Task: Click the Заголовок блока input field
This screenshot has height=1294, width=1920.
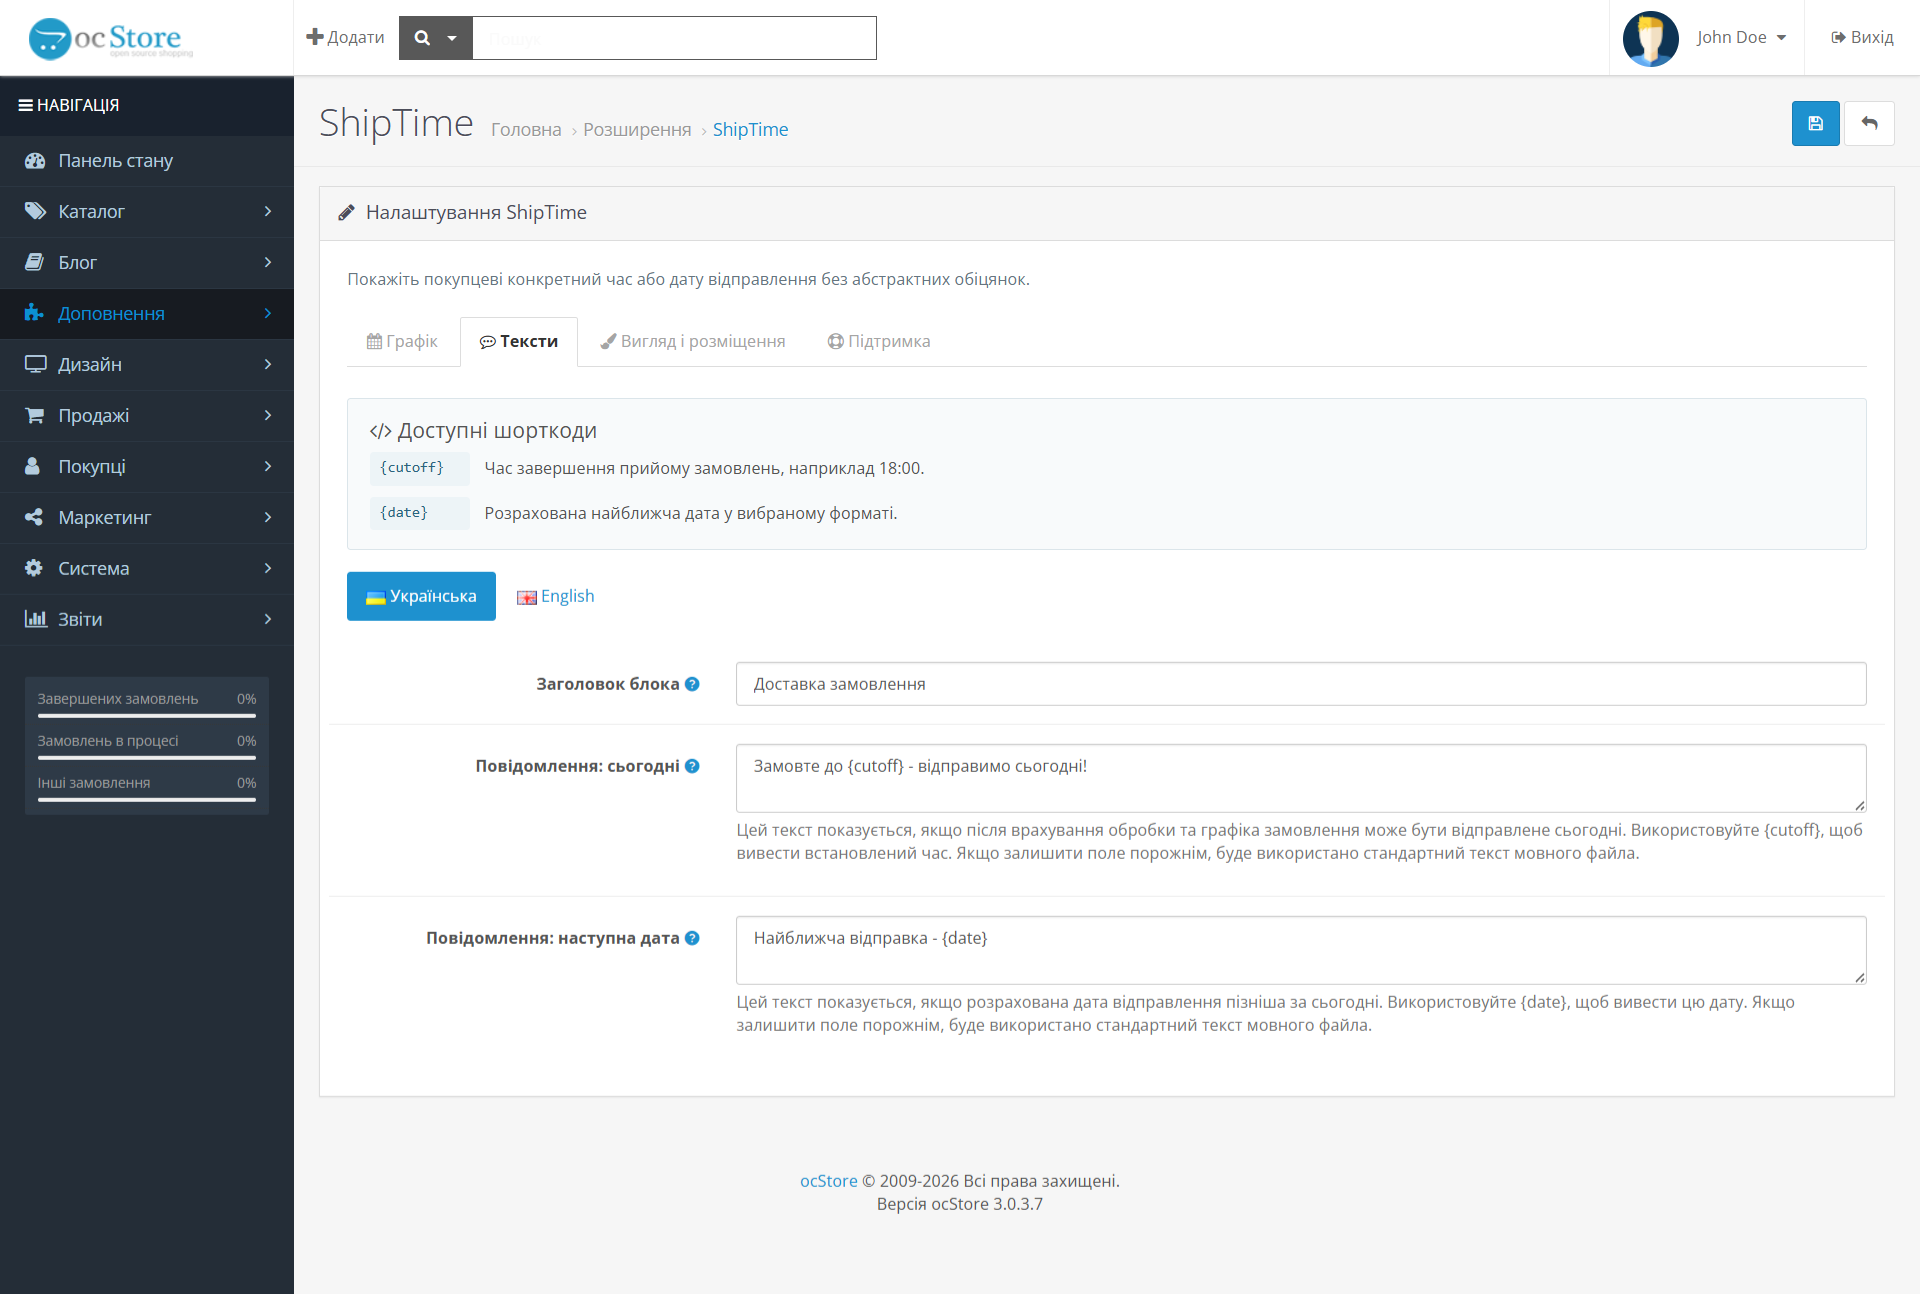Action: pyautogui.click(x=1301, y=684)
